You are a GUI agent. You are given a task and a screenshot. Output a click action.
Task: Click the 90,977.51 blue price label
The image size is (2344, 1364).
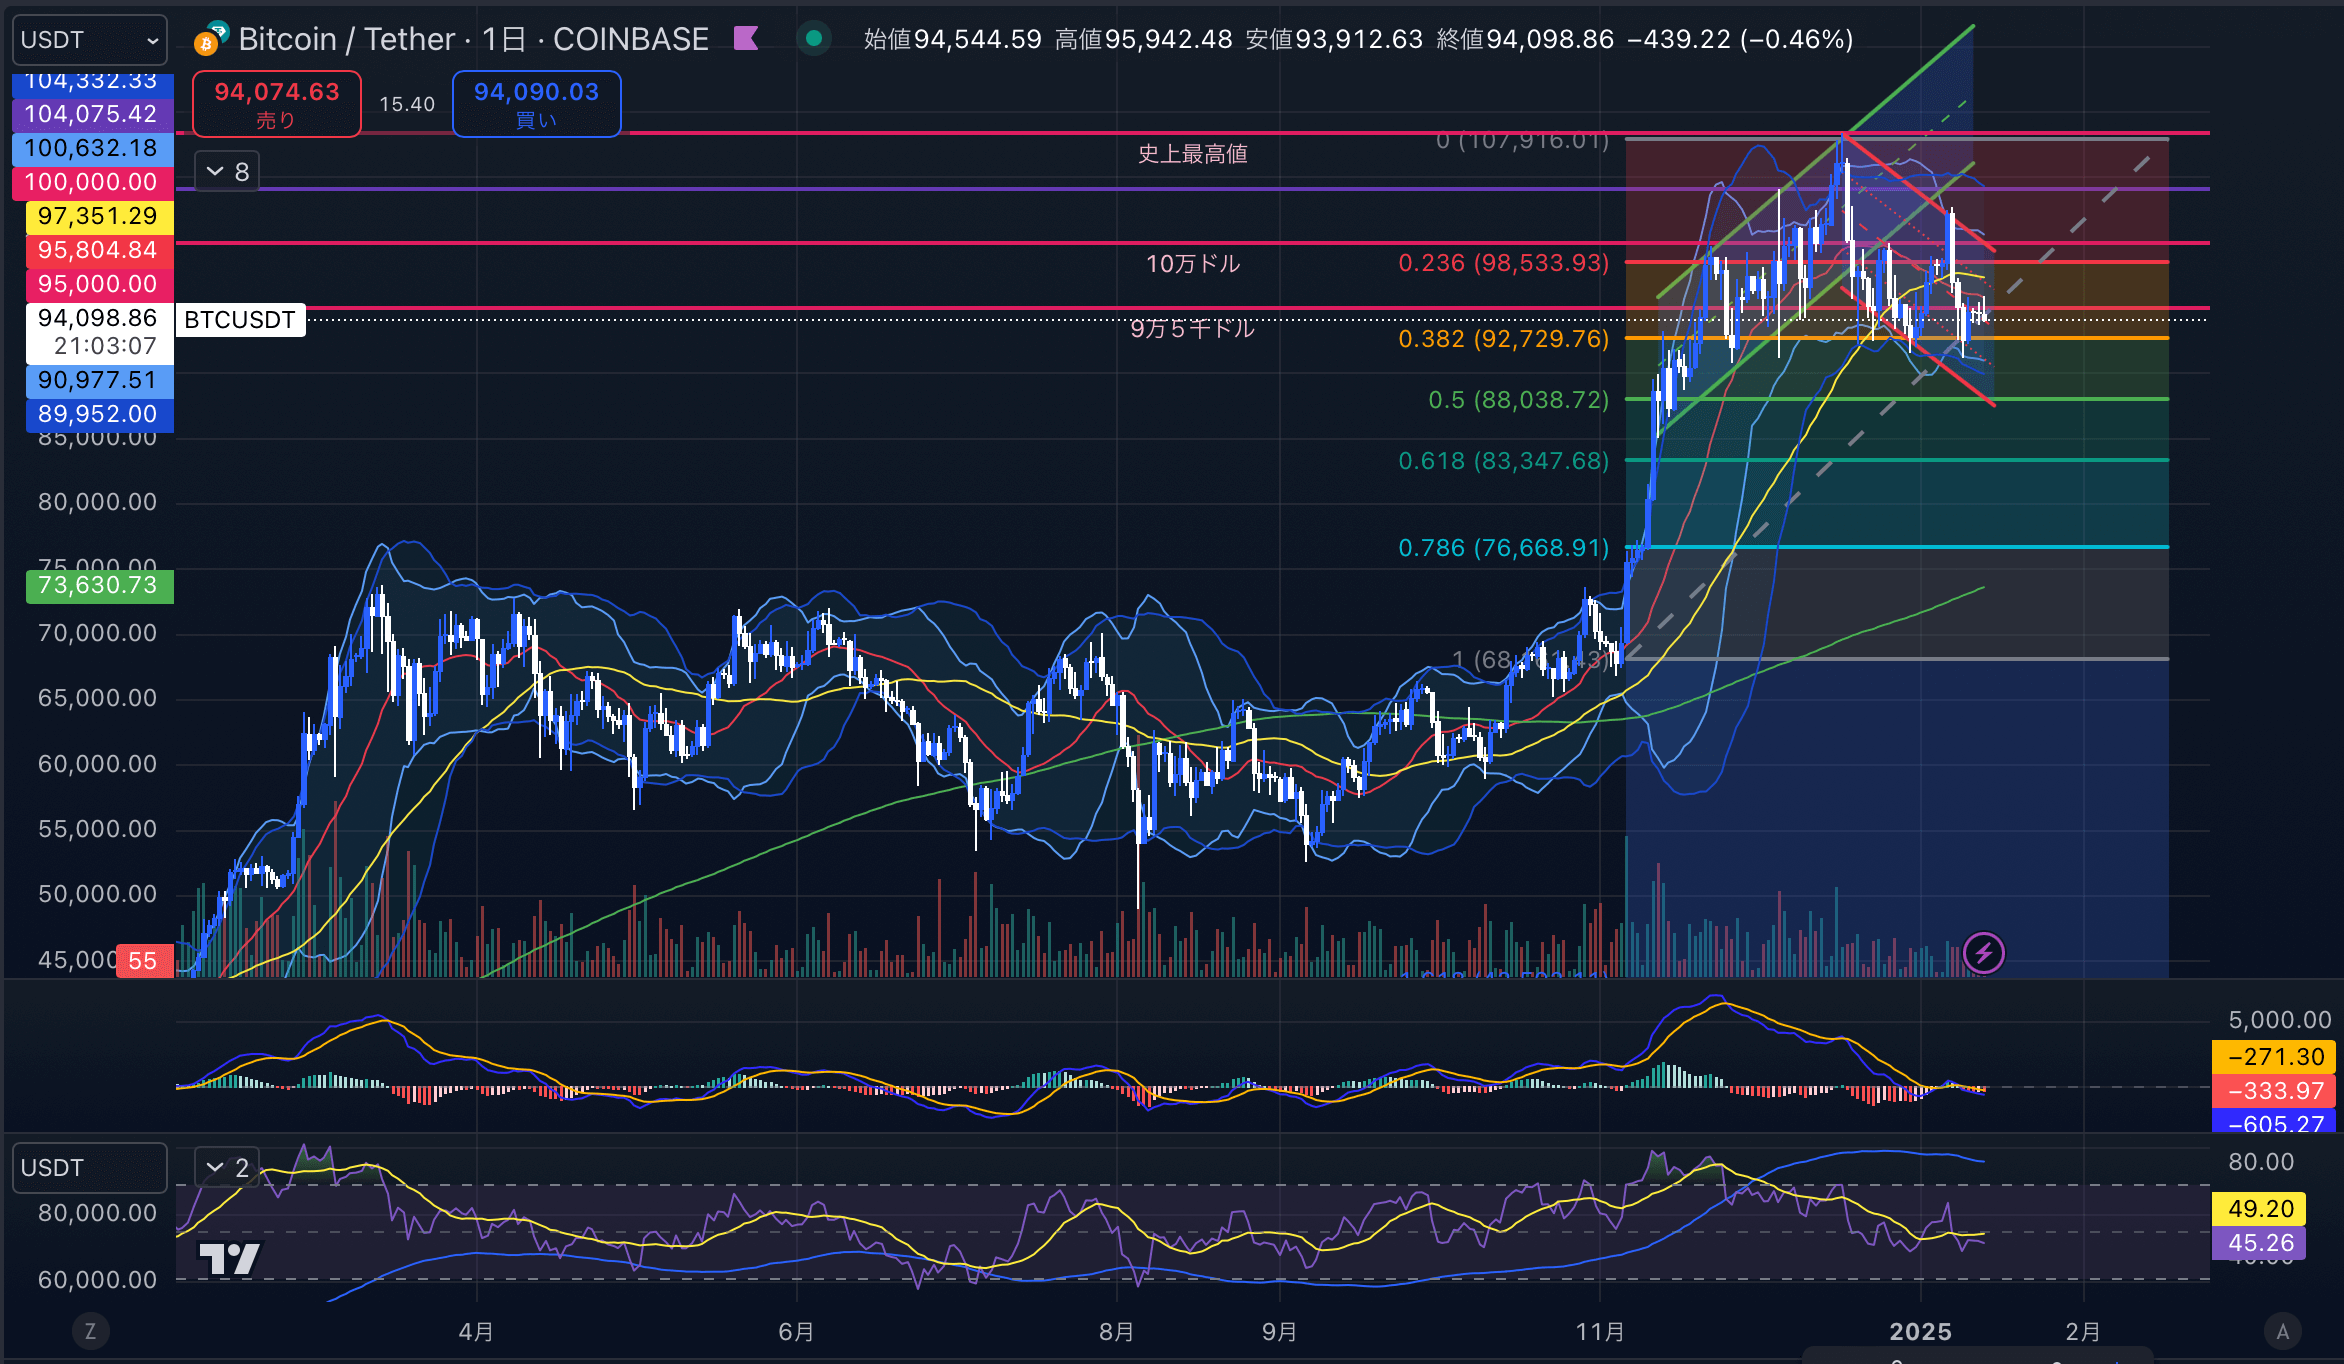(x=98, y=380)
